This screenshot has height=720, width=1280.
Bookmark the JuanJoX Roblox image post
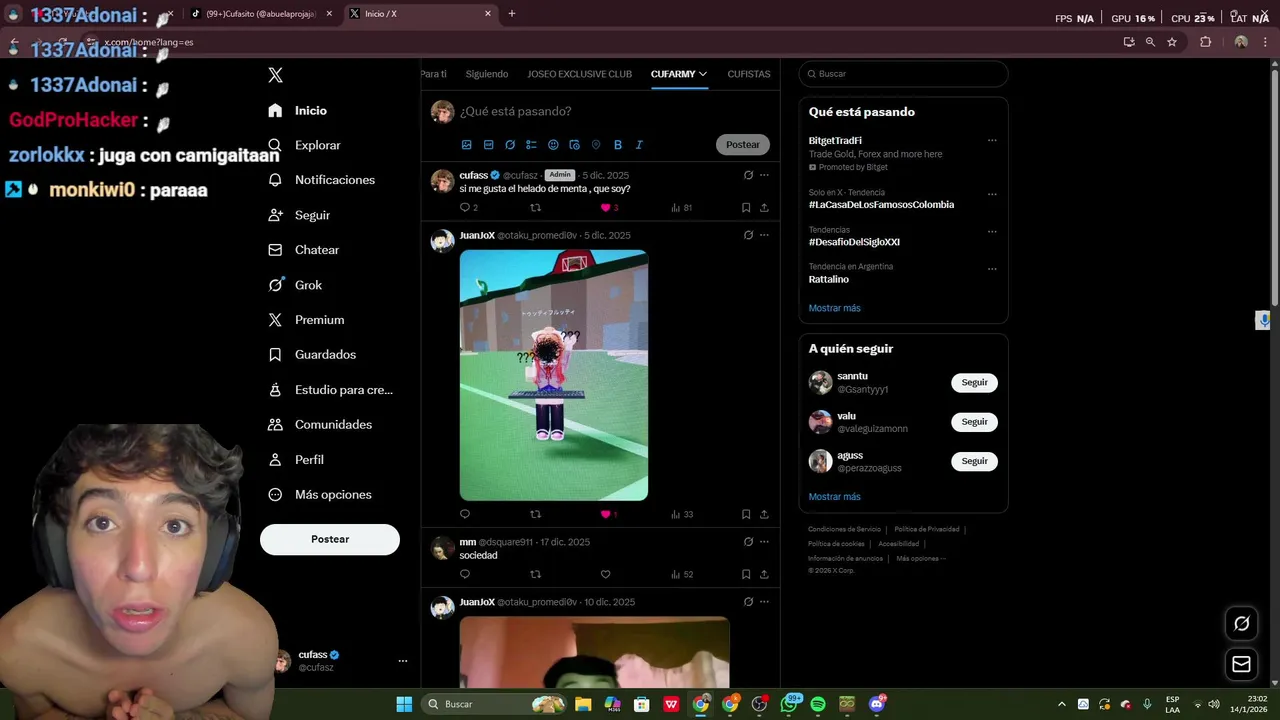tap(746, 514)
